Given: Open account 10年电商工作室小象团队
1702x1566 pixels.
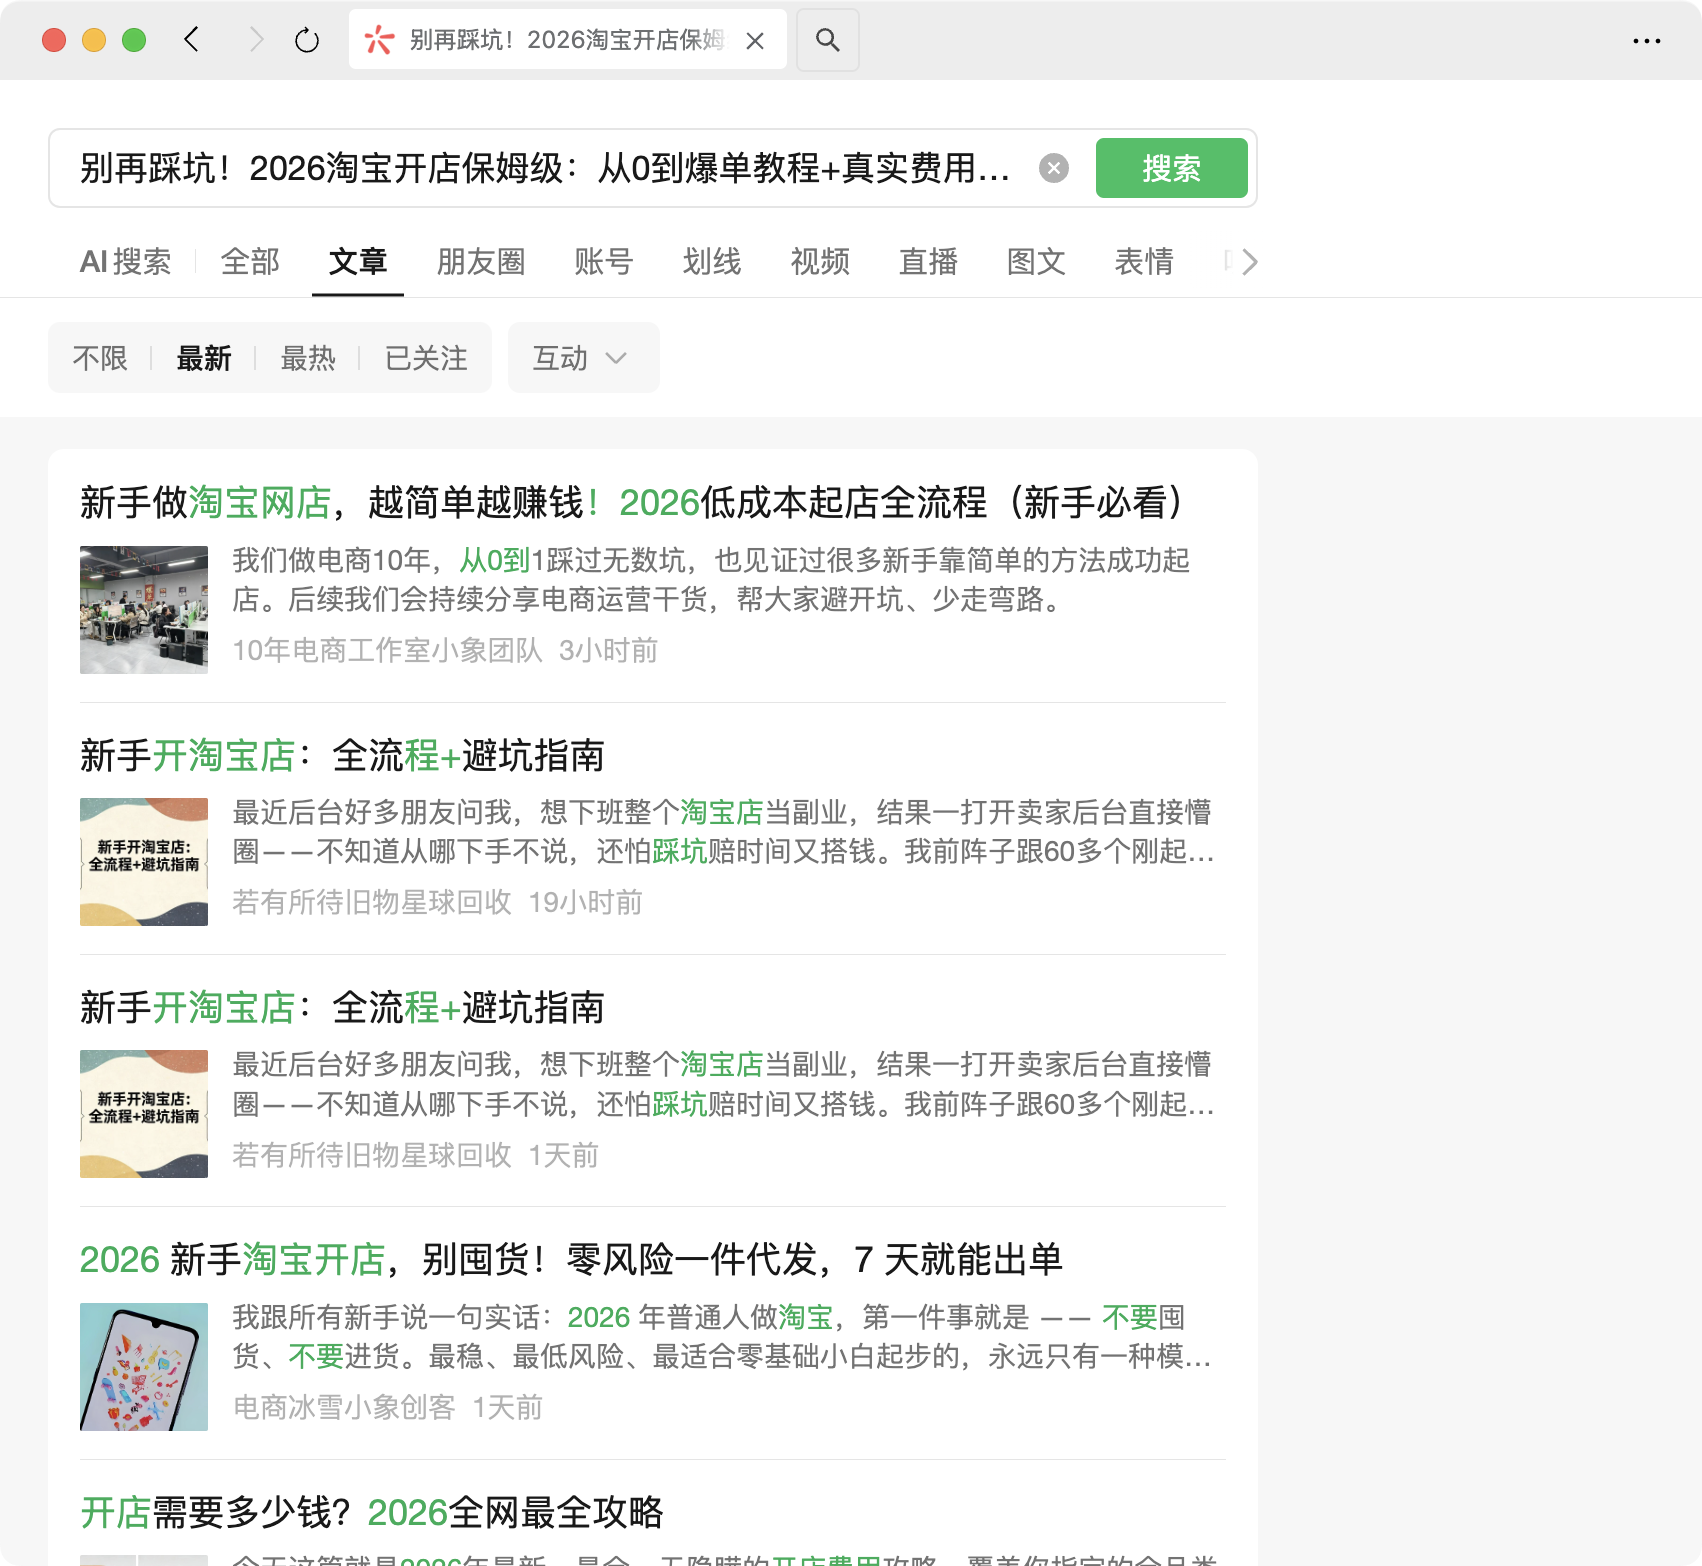Looking at the screenshot, I should tap(388, 651).
